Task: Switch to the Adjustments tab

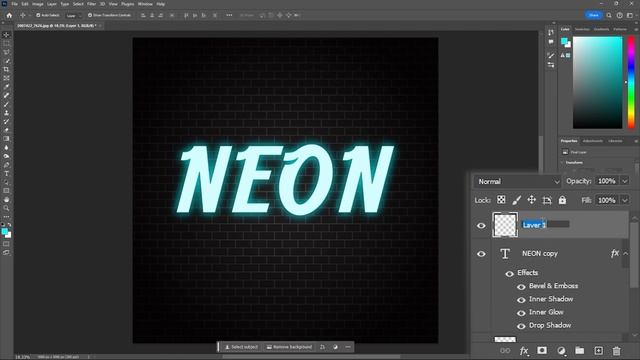Action: [593, 141]
